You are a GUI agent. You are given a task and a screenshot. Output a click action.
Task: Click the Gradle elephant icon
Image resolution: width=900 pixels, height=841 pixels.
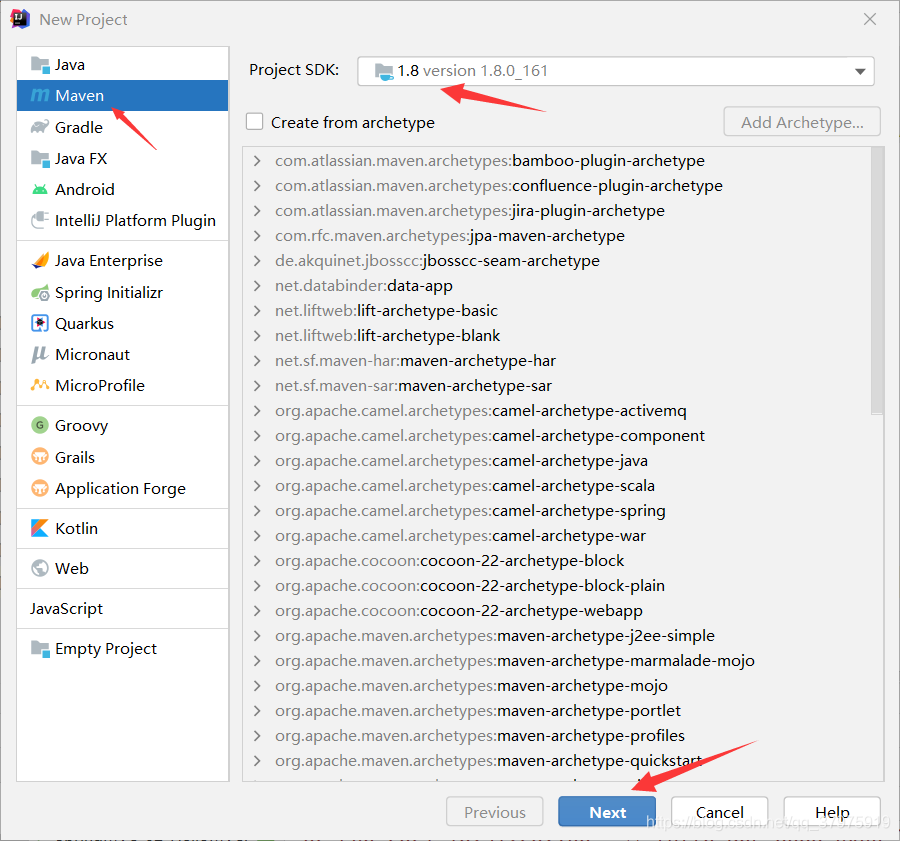(x=40, y=127)
